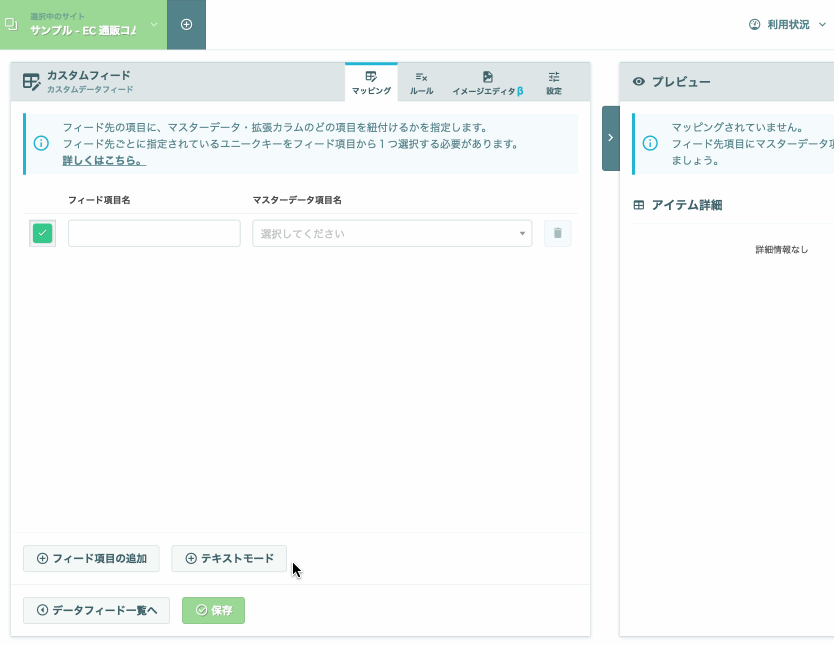Click the フィード項目の追加 button
This screenshot has width=834, height=645.
pos(91,558)
